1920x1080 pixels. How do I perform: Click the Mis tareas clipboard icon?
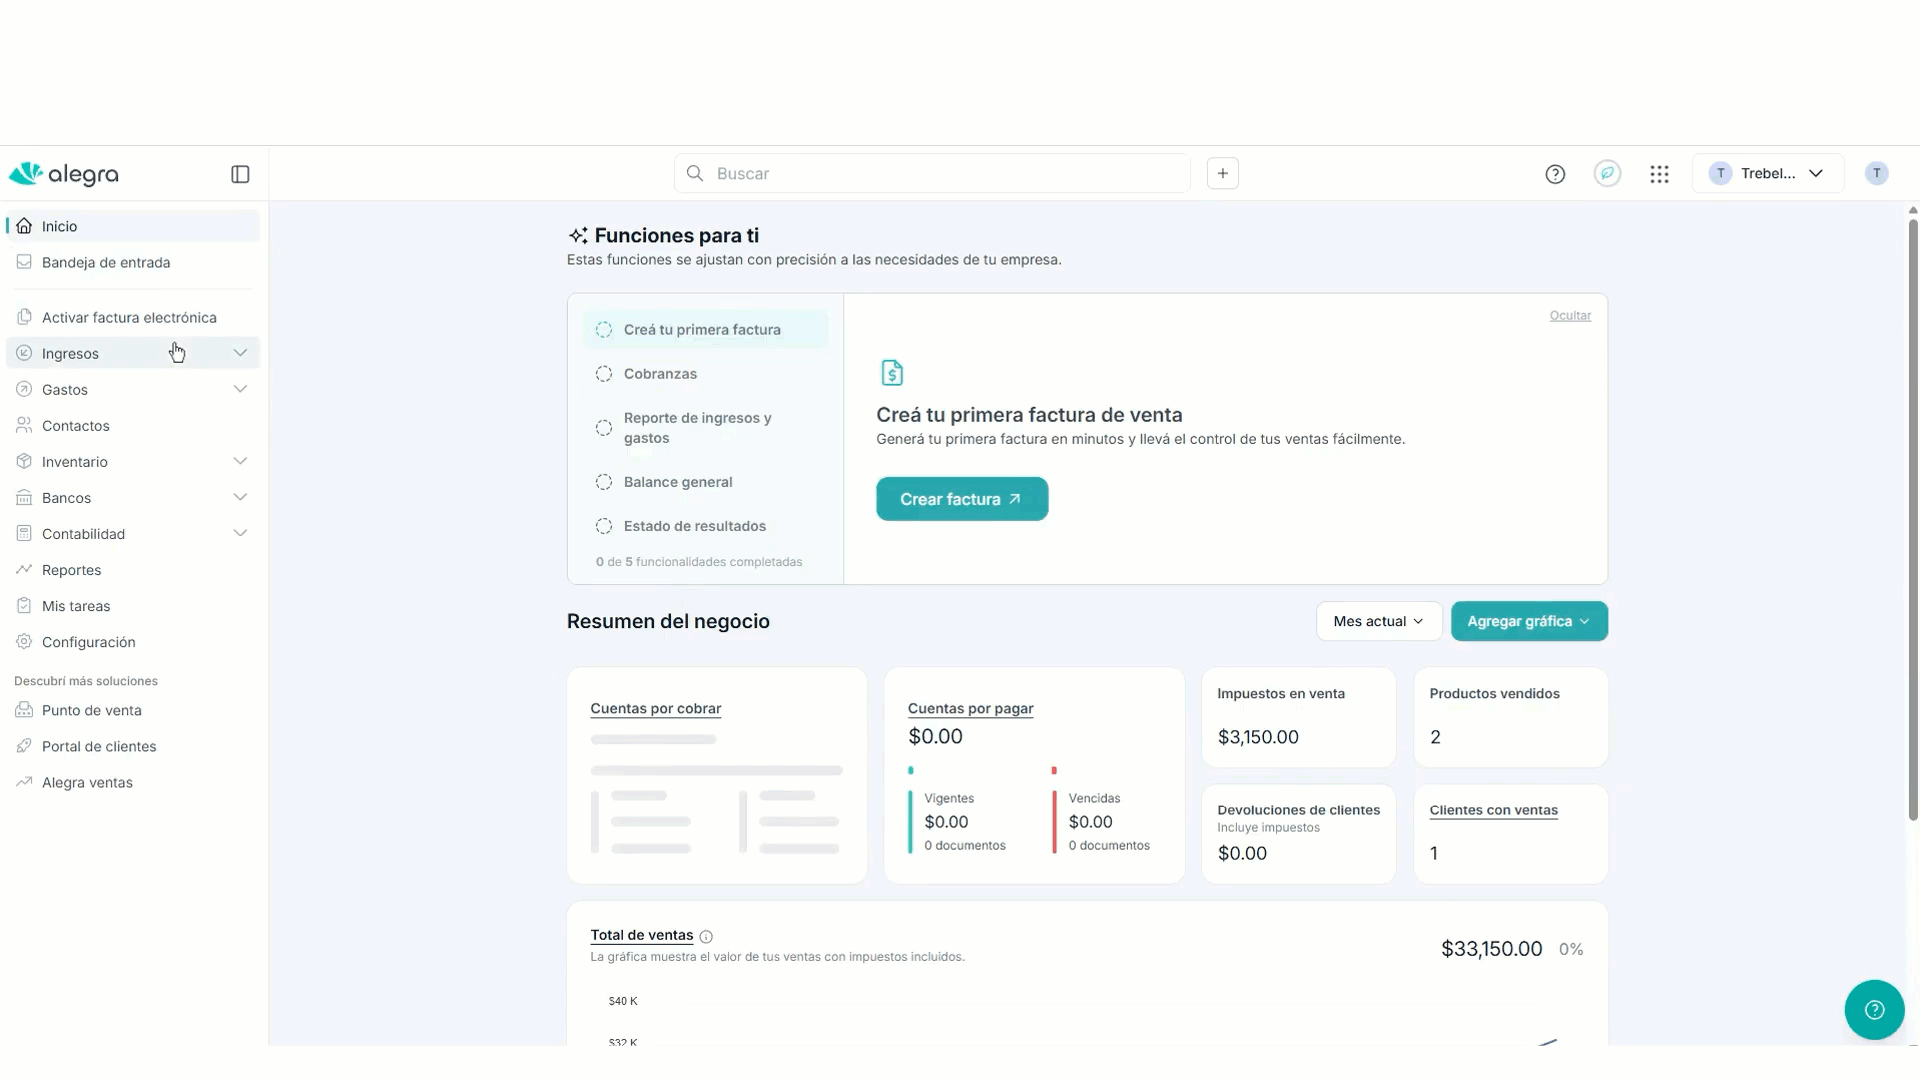pyautogui.click(x=24, y=605)
